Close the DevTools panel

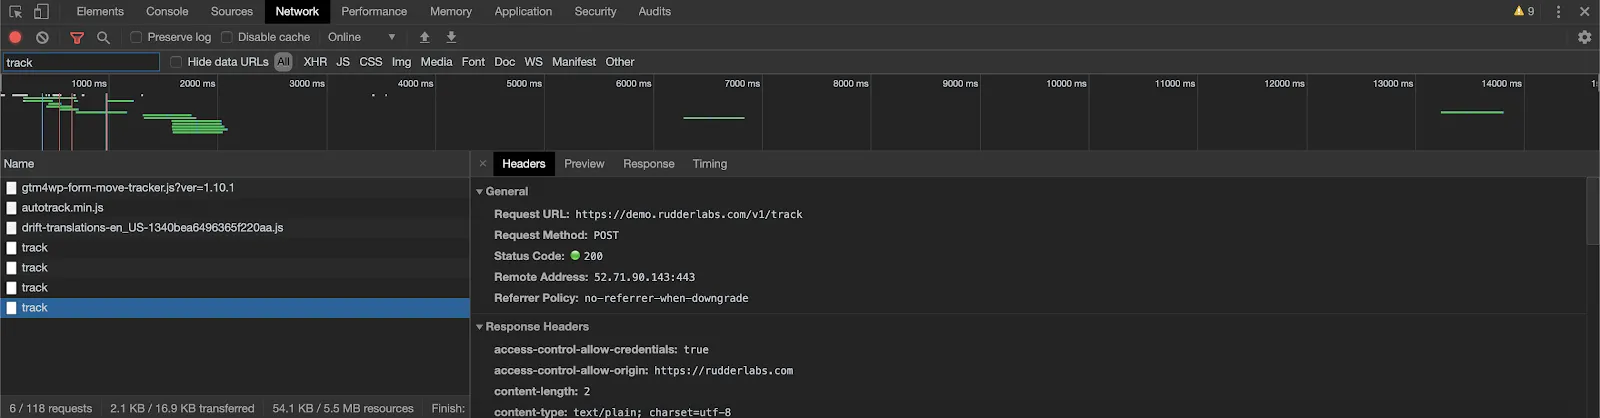coord(1584,12)
